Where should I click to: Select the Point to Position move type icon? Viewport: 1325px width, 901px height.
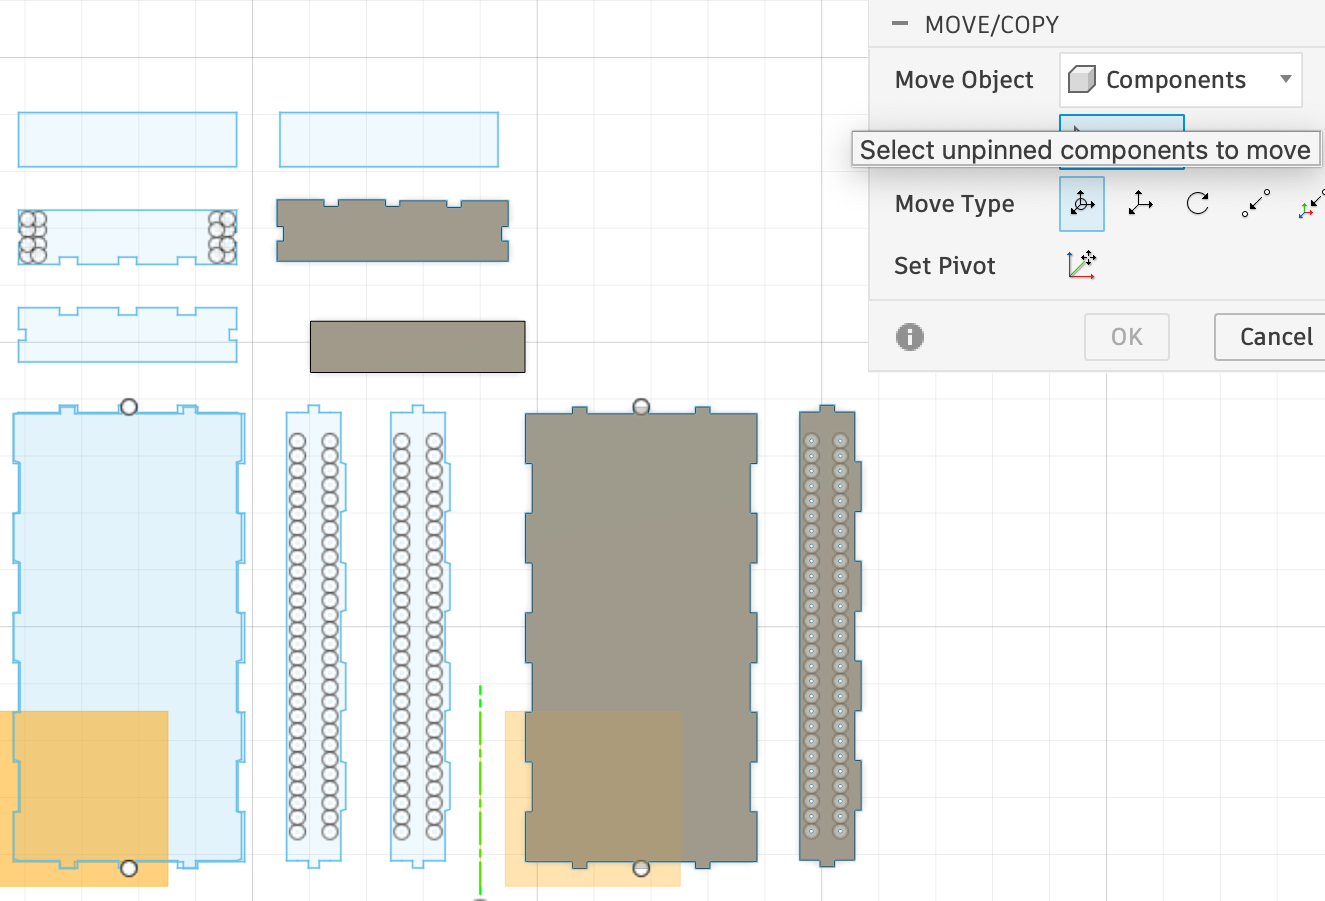[1311, 203]
